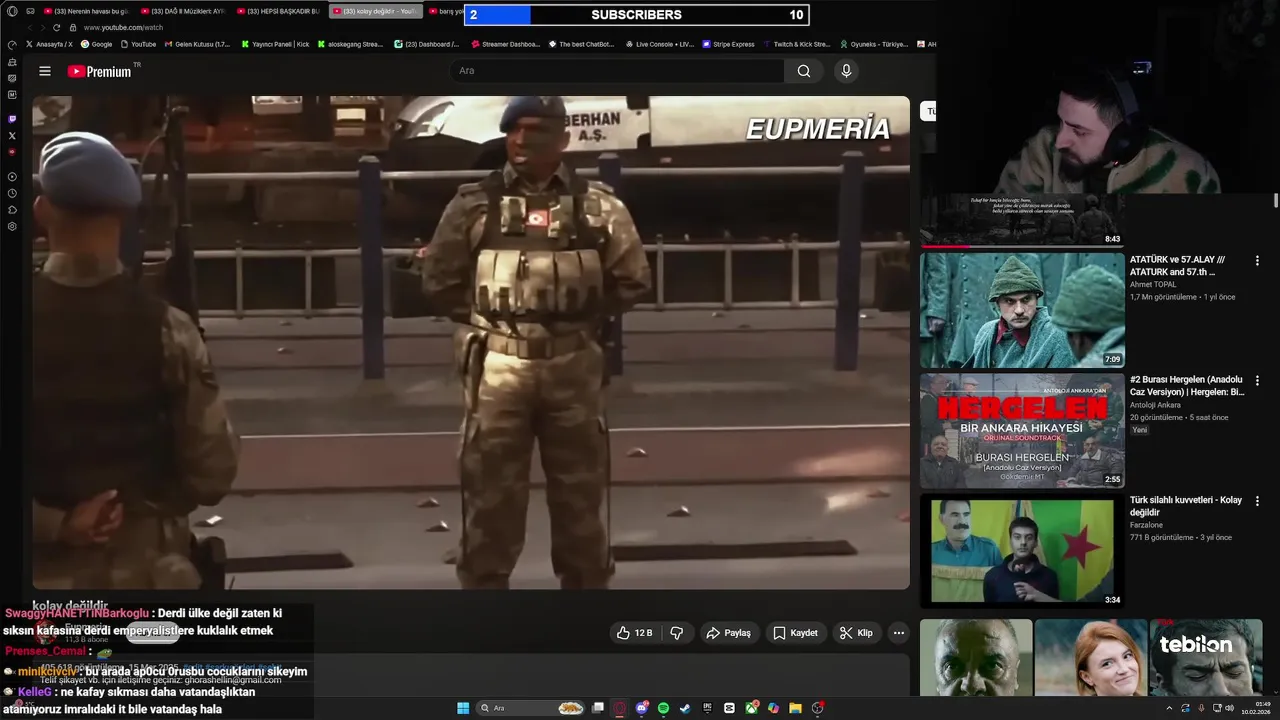Select the 'kolay değildir' browser tab
The image size is (1280, 720).
(x=375, y=11)
